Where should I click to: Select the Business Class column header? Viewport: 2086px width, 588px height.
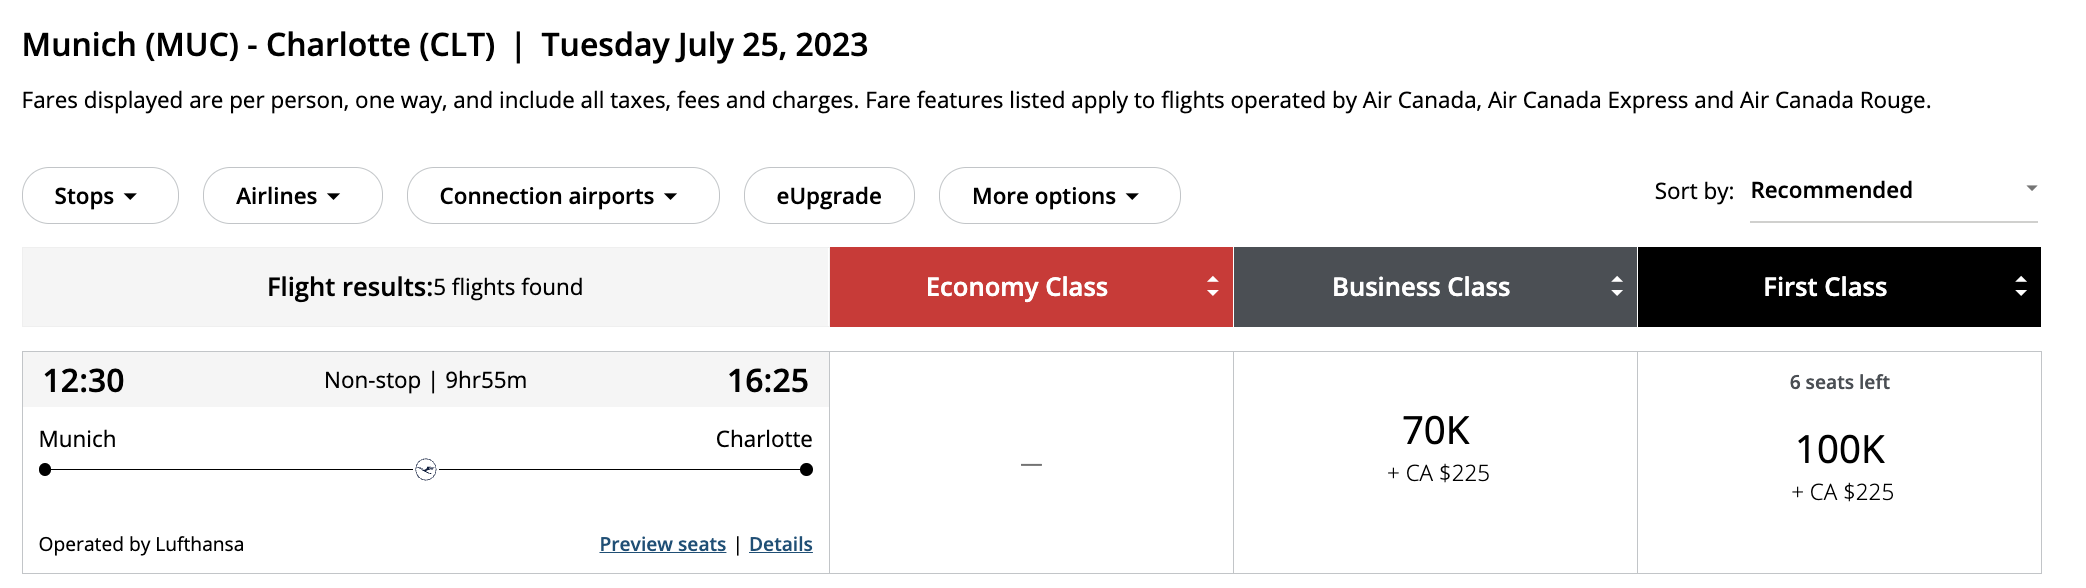1420,287
